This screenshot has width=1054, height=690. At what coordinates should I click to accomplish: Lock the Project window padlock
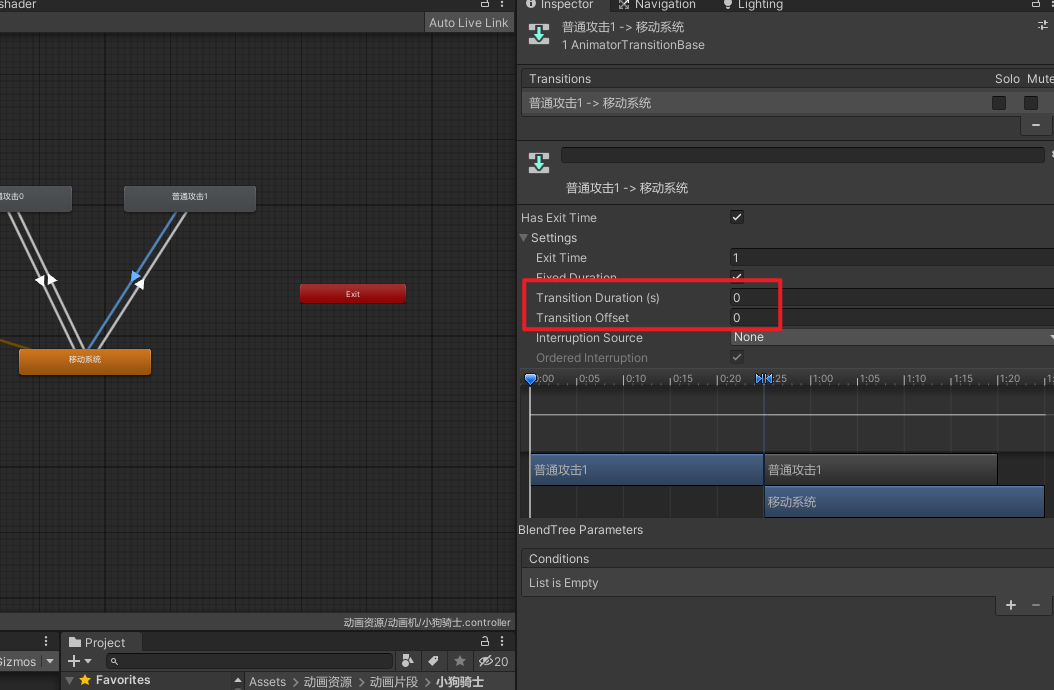(x=485, y=642)
